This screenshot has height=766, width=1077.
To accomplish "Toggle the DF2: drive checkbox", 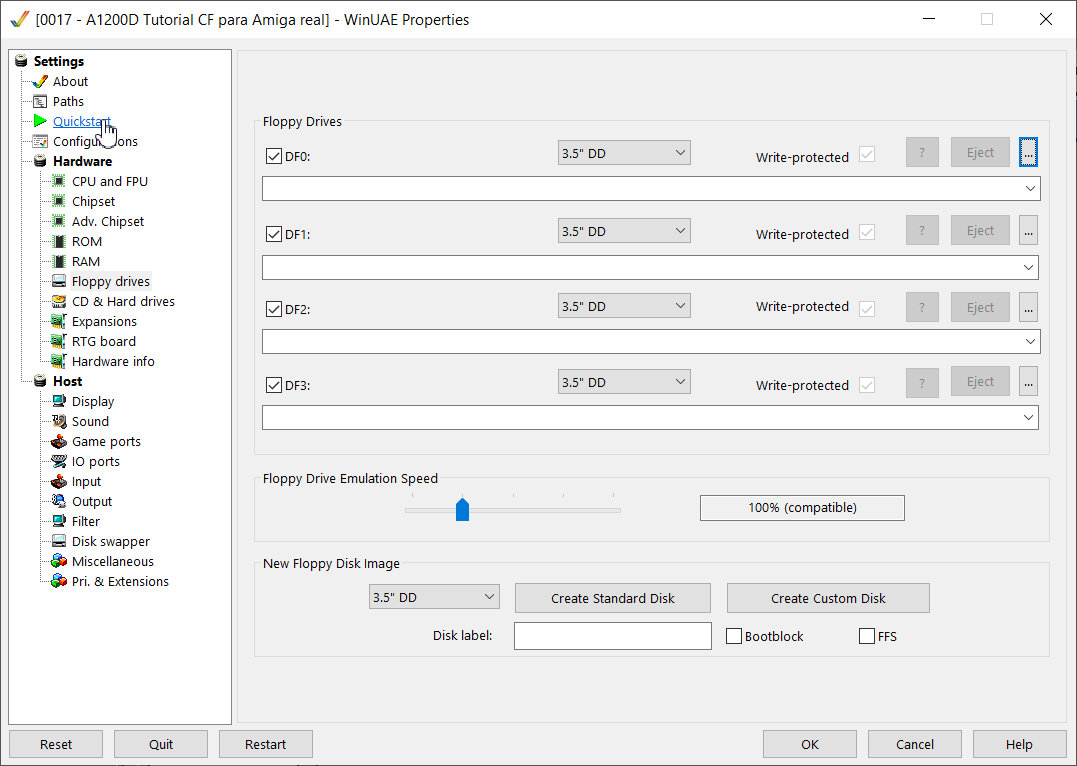I will coord(273,309).
